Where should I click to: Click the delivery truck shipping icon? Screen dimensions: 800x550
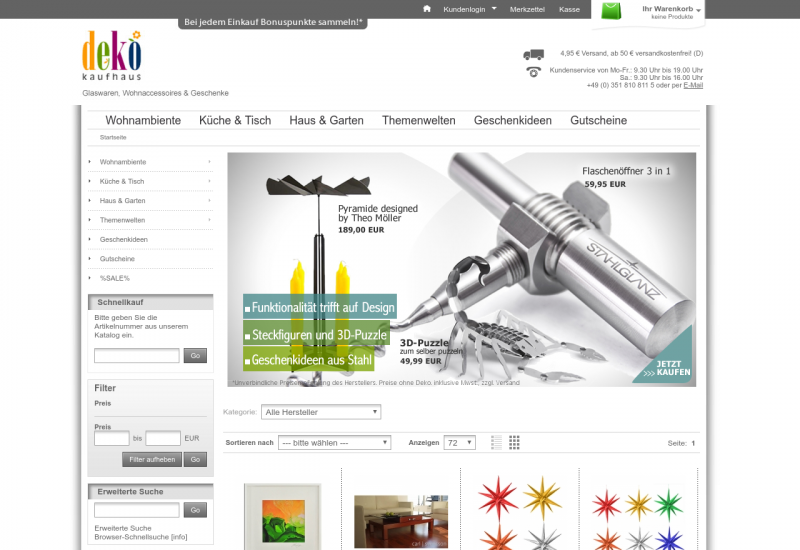[533, 54]
